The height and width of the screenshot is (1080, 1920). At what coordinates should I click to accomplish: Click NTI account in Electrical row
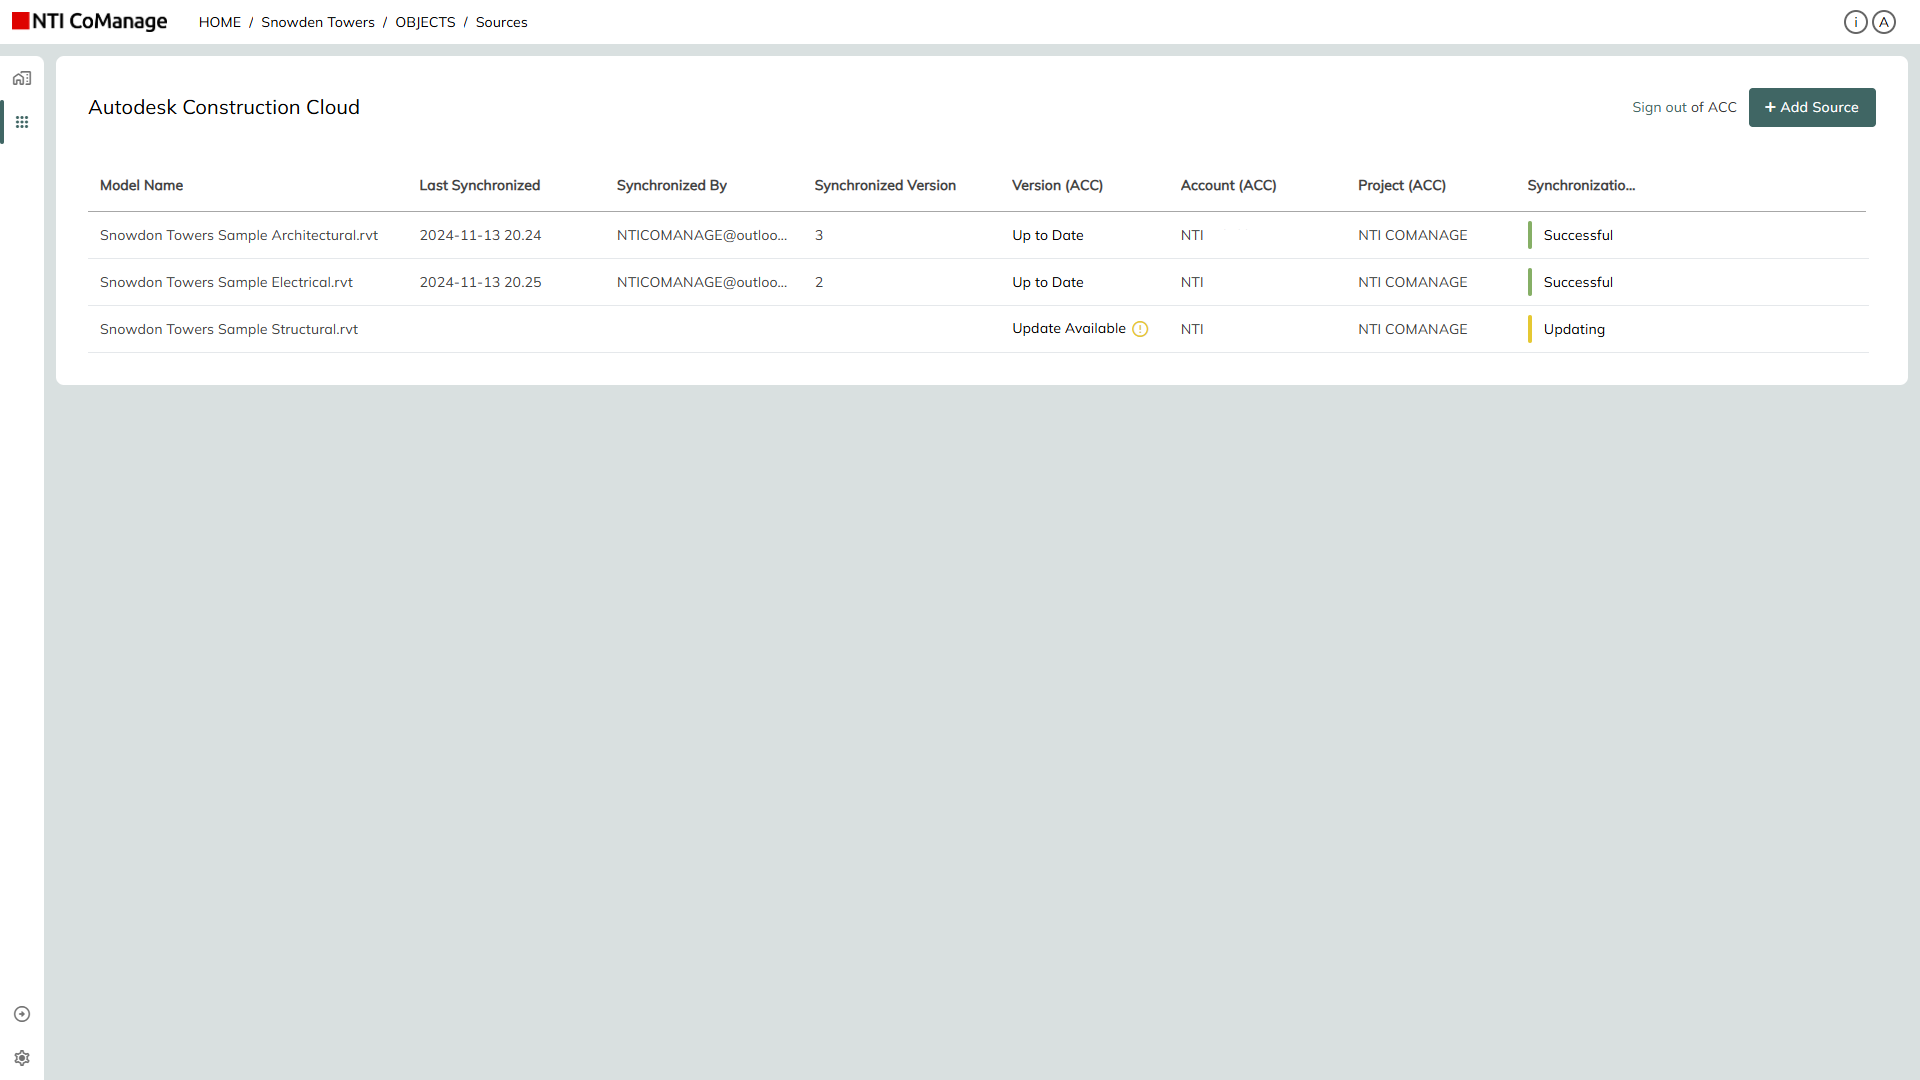[x=1192, y=282]
